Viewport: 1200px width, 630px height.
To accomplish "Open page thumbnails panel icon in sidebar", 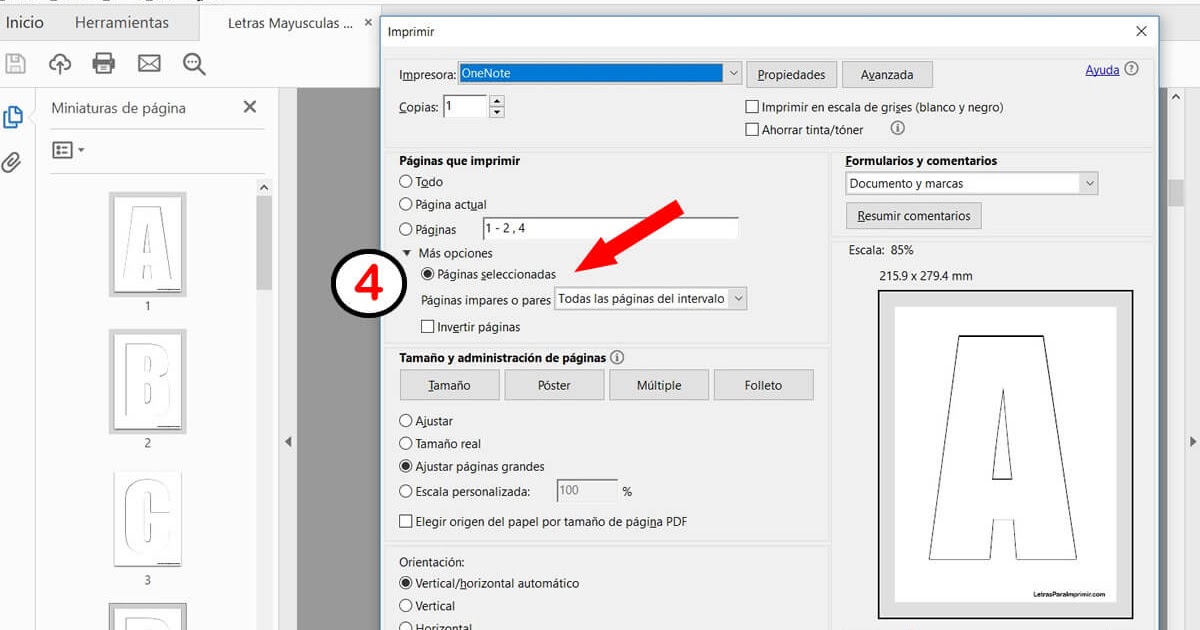I will click(x=13, y=118).
